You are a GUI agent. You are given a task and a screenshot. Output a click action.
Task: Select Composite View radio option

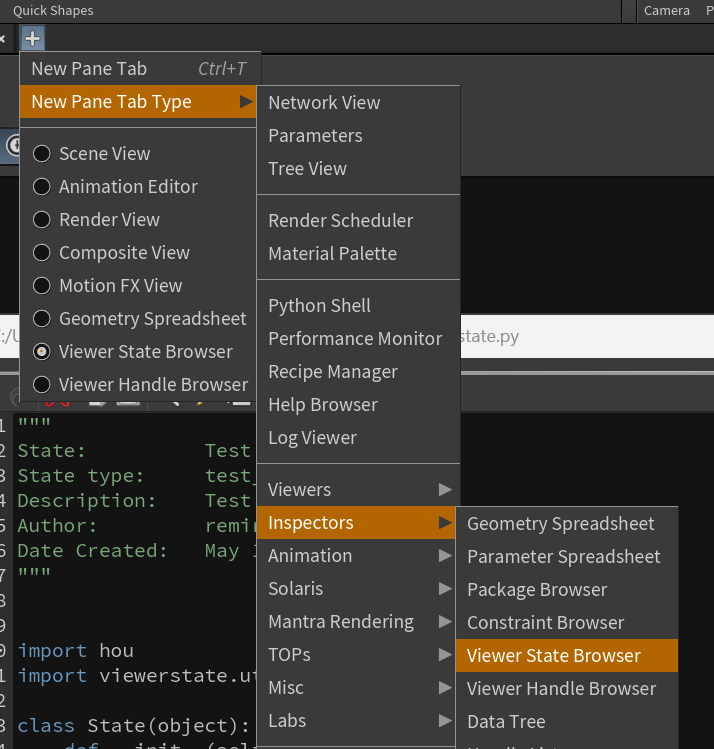click(139, 253)
